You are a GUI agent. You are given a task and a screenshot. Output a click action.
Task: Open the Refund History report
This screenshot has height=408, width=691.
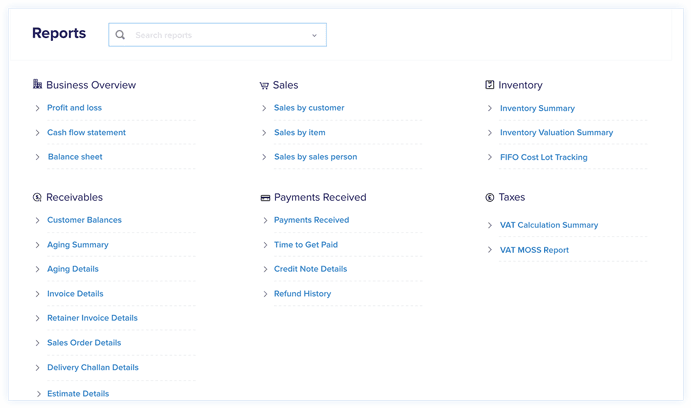pyautogui.click(x=302, y=294)
